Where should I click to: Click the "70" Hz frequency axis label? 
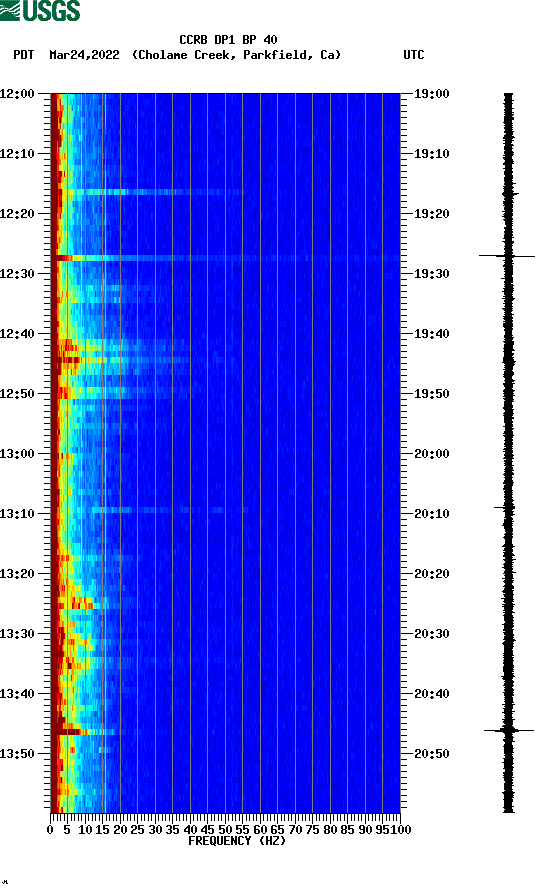pyautogui.click(x=296, y=830)
